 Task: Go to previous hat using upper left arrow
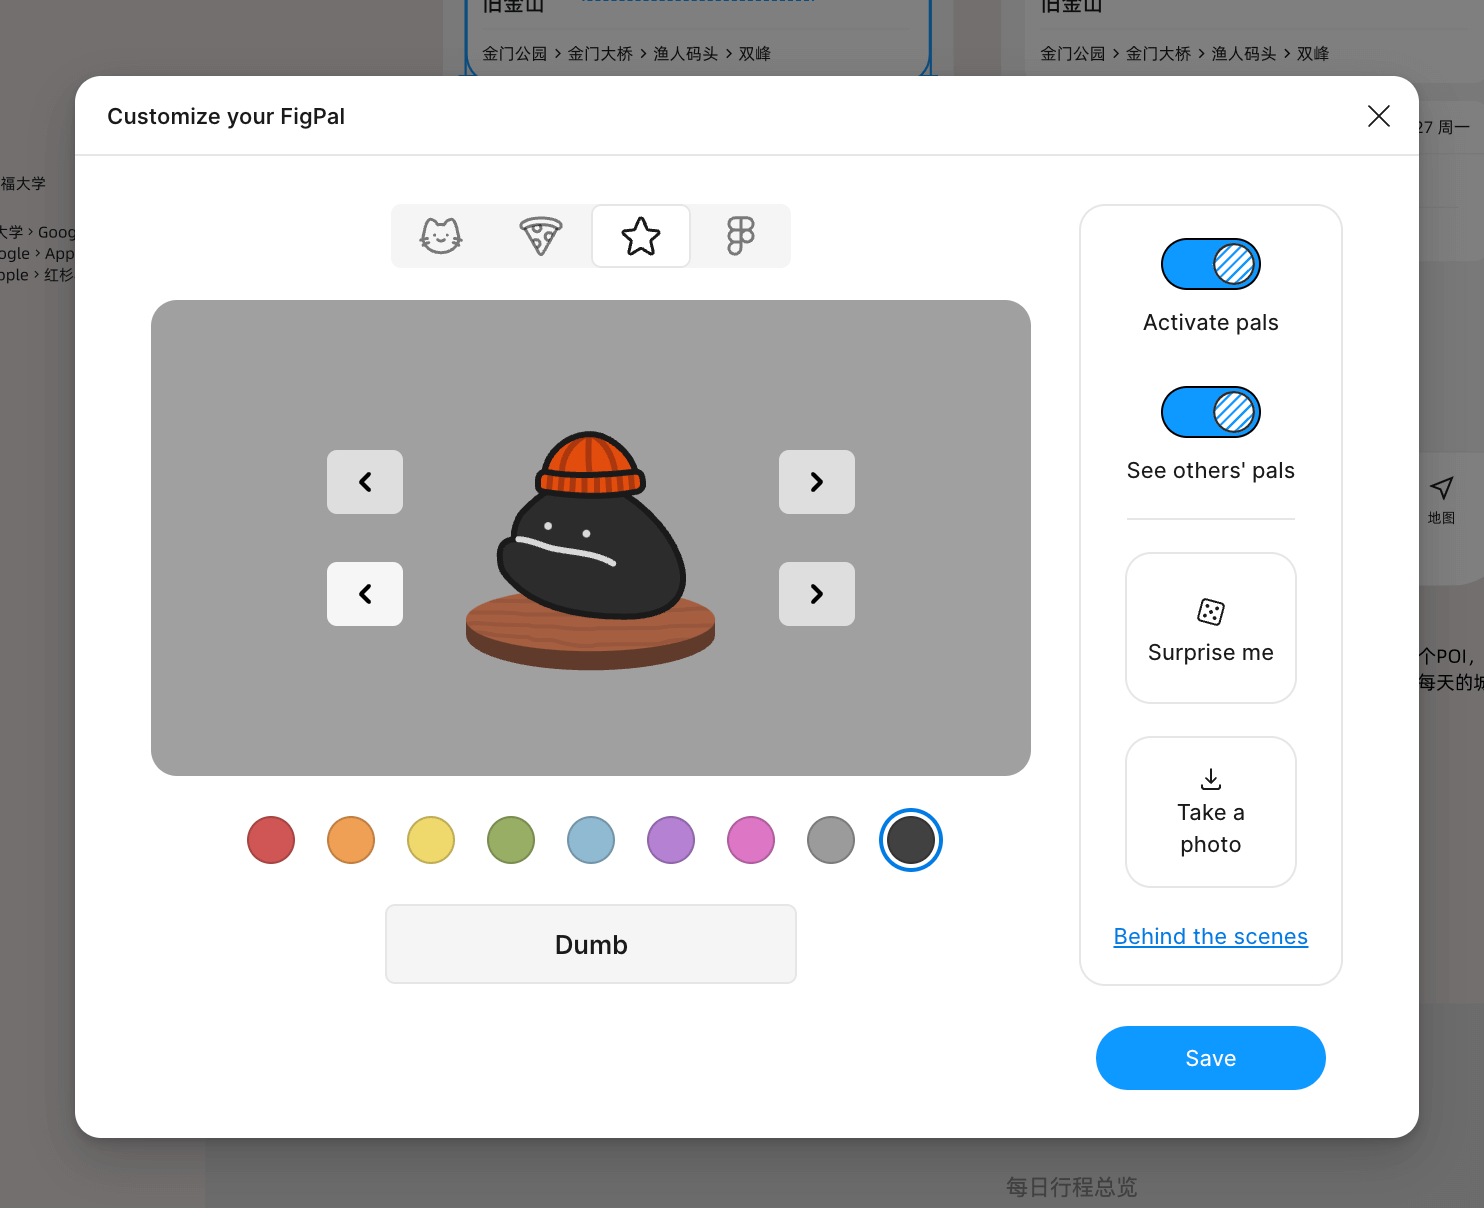tap(365, 482)
